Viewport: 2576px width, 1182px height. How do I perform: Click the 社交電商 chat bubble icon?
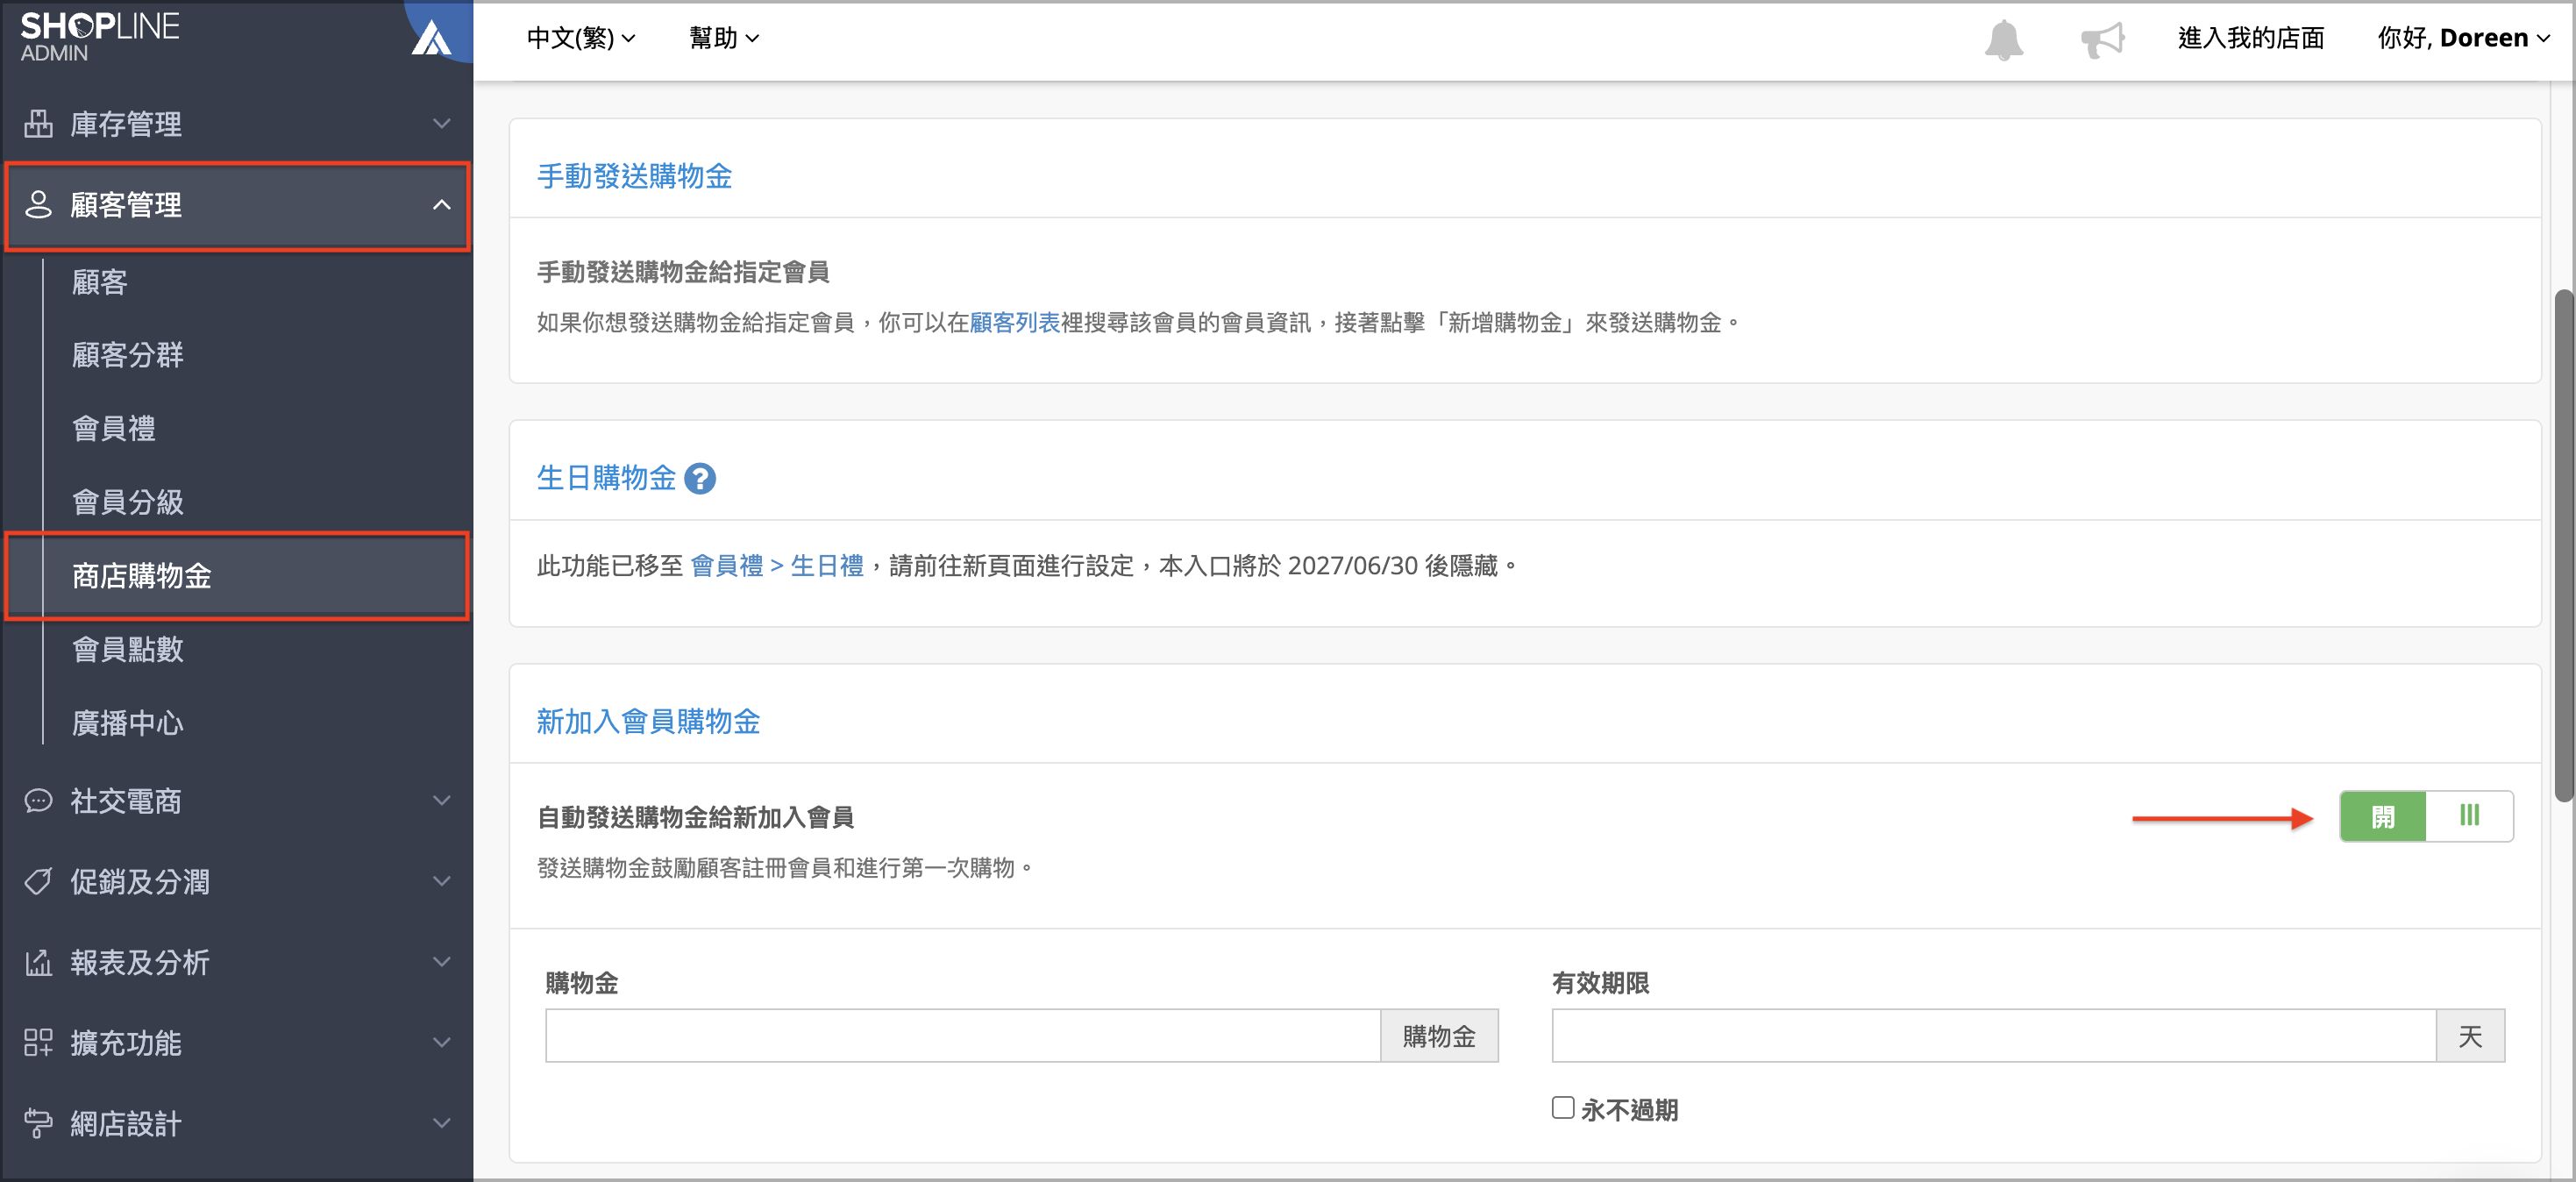(38, 801)
